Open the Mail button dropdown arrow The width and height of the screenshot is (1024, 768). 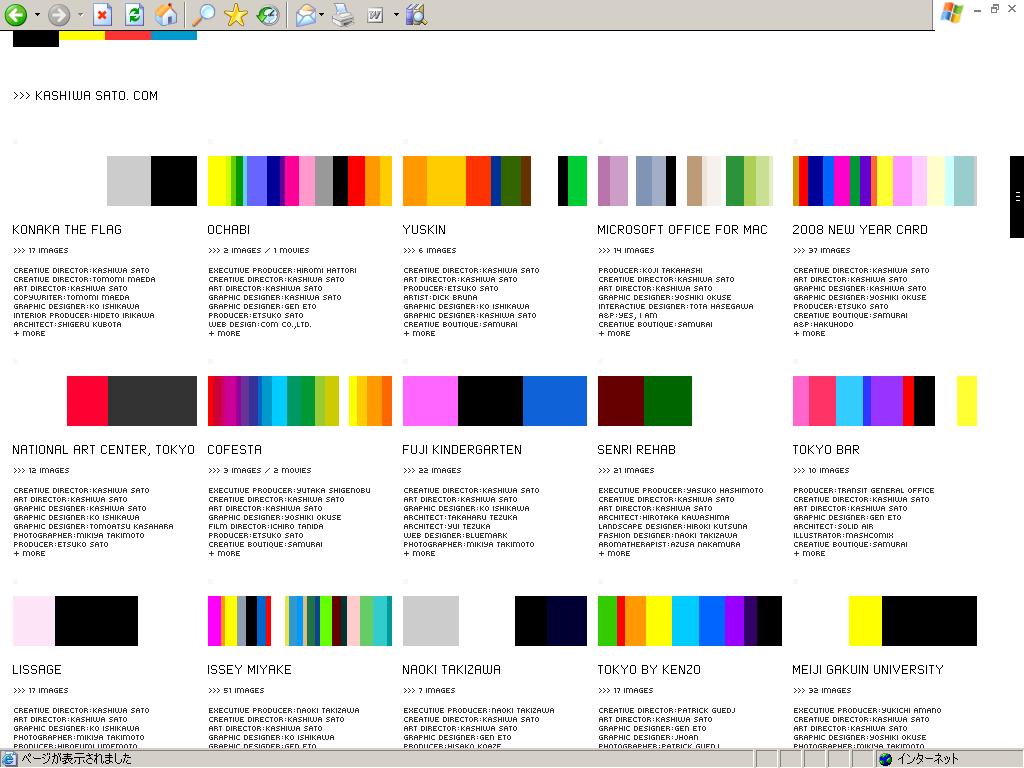pyautogui.click(x=321, y=14)
